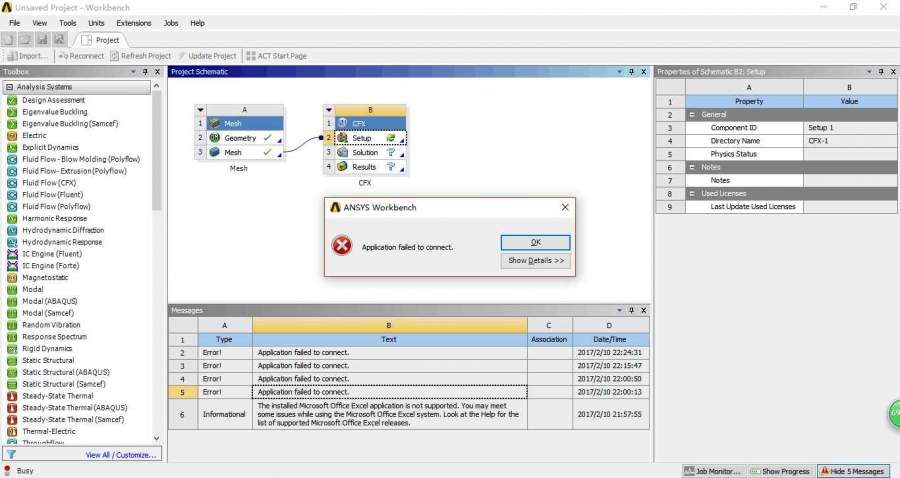900x478 pixels.
Task: Open the Toolbox panel options dropdown
Action: (x=133, y=72)
